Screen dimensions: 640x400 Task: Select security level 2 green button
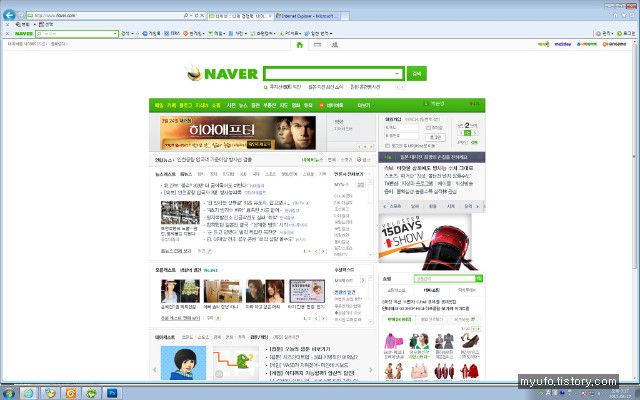click(468, 133)
